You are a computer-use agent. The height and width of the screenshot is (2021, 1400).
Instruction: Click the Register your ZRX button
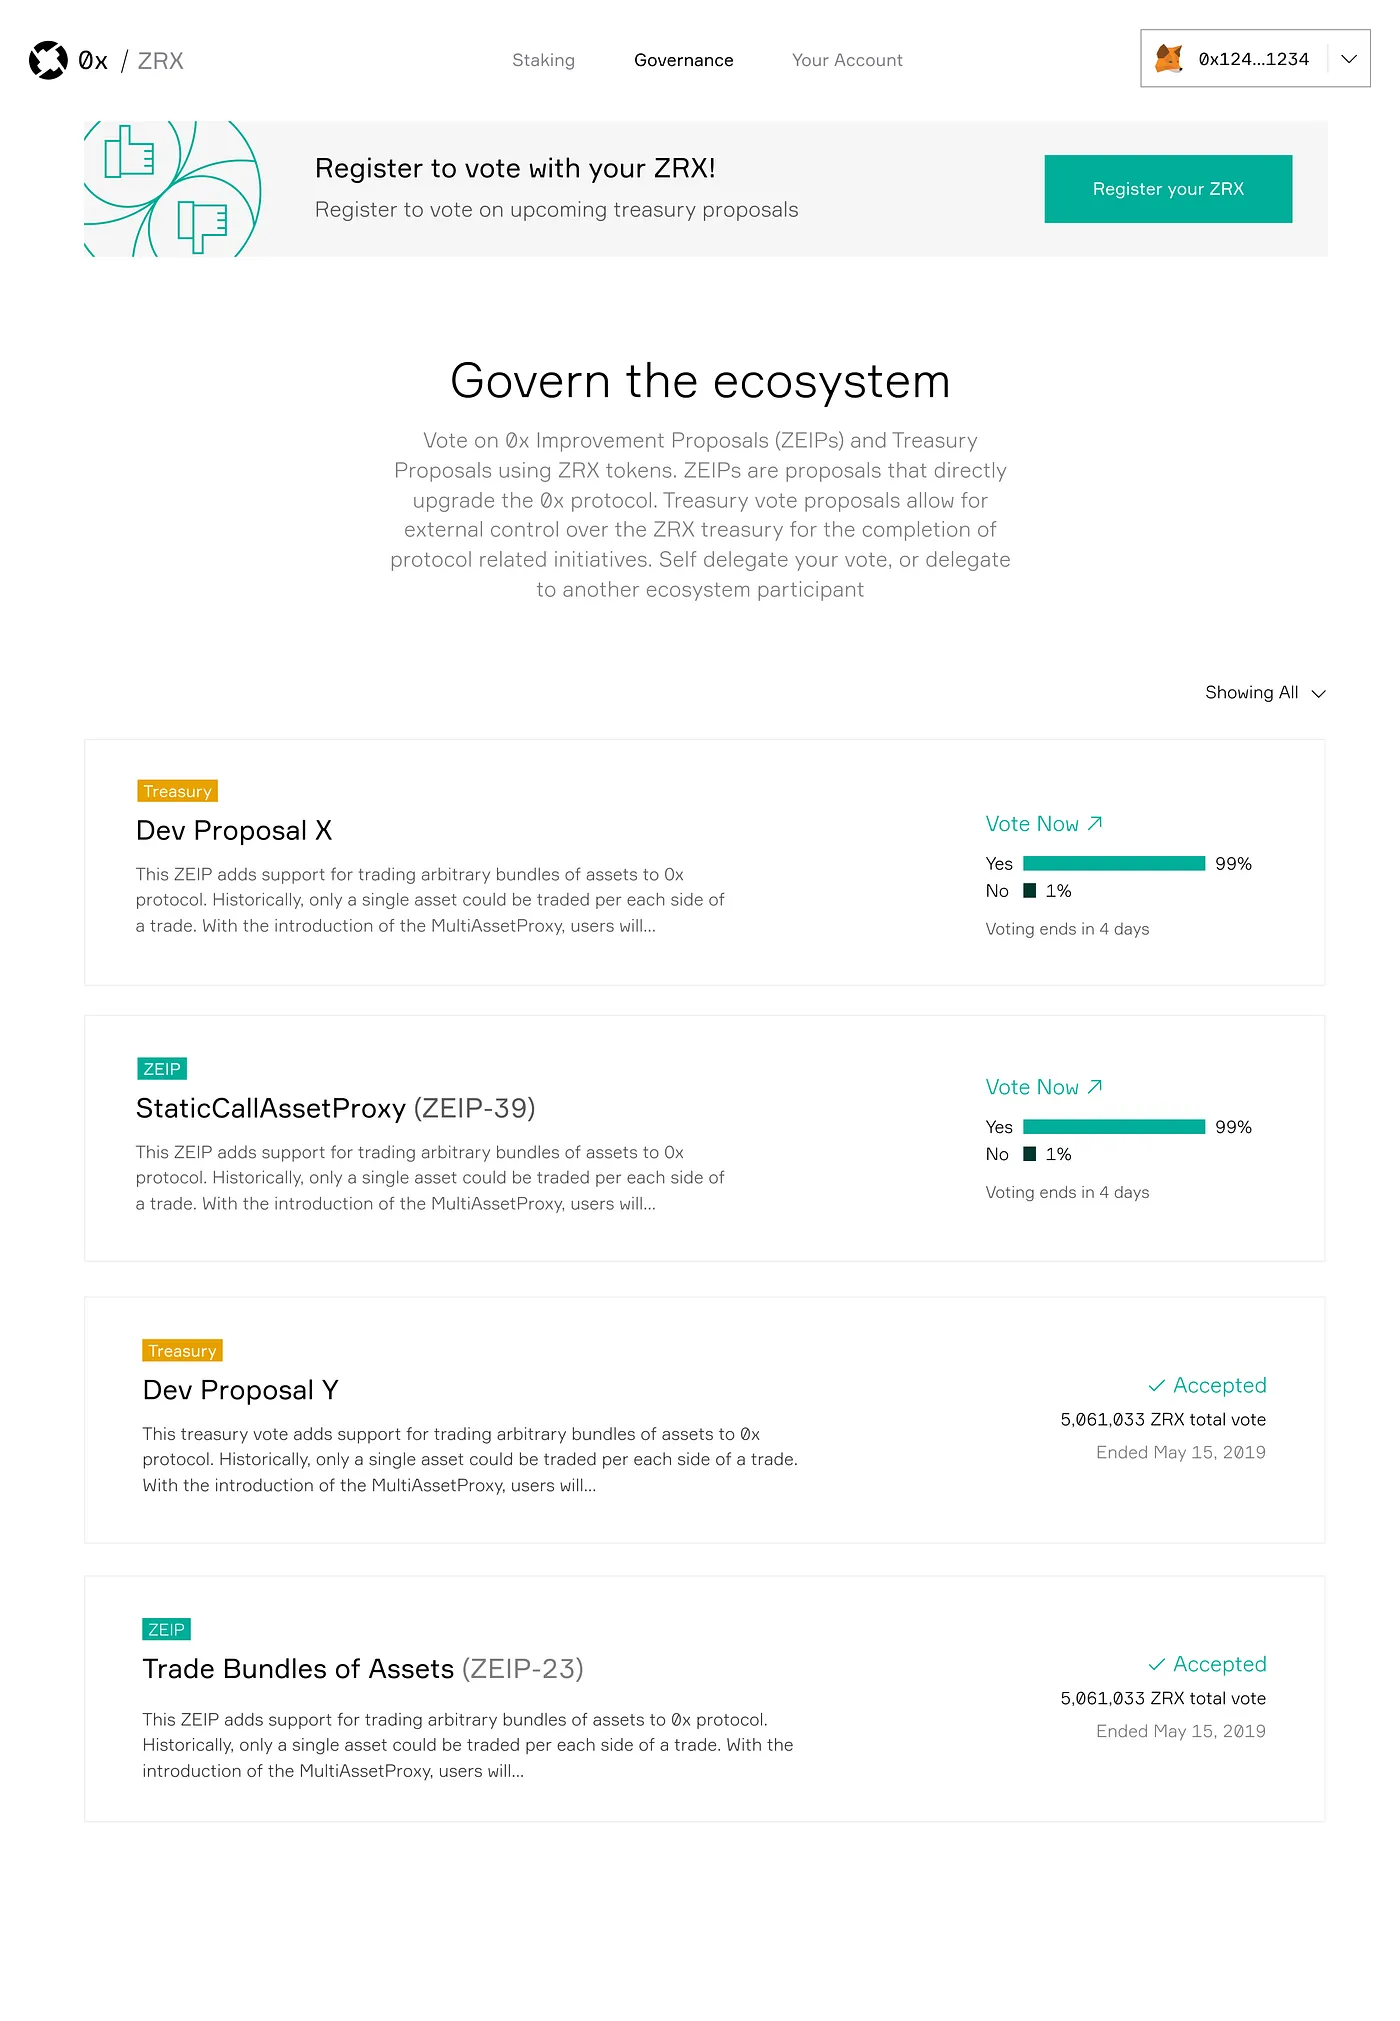(x=1168, y=189)
